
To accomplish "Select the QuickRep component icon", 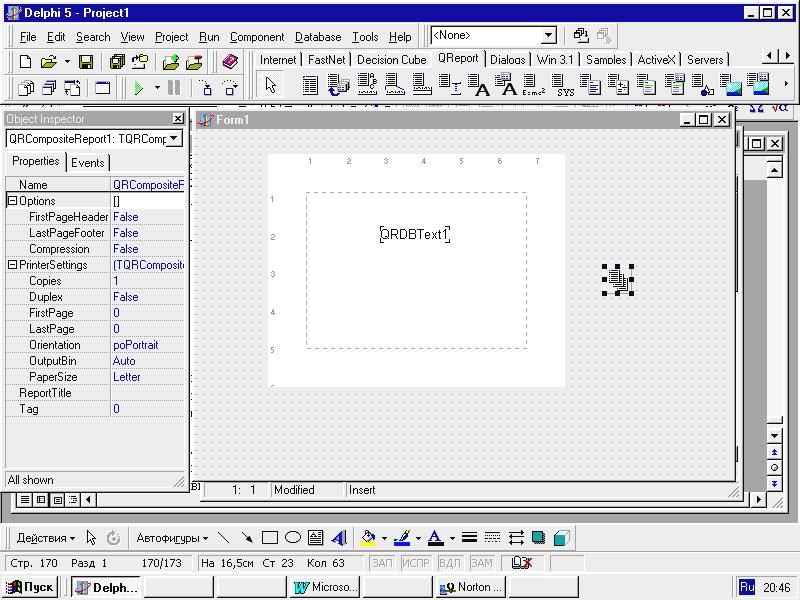I will [310, 85].
